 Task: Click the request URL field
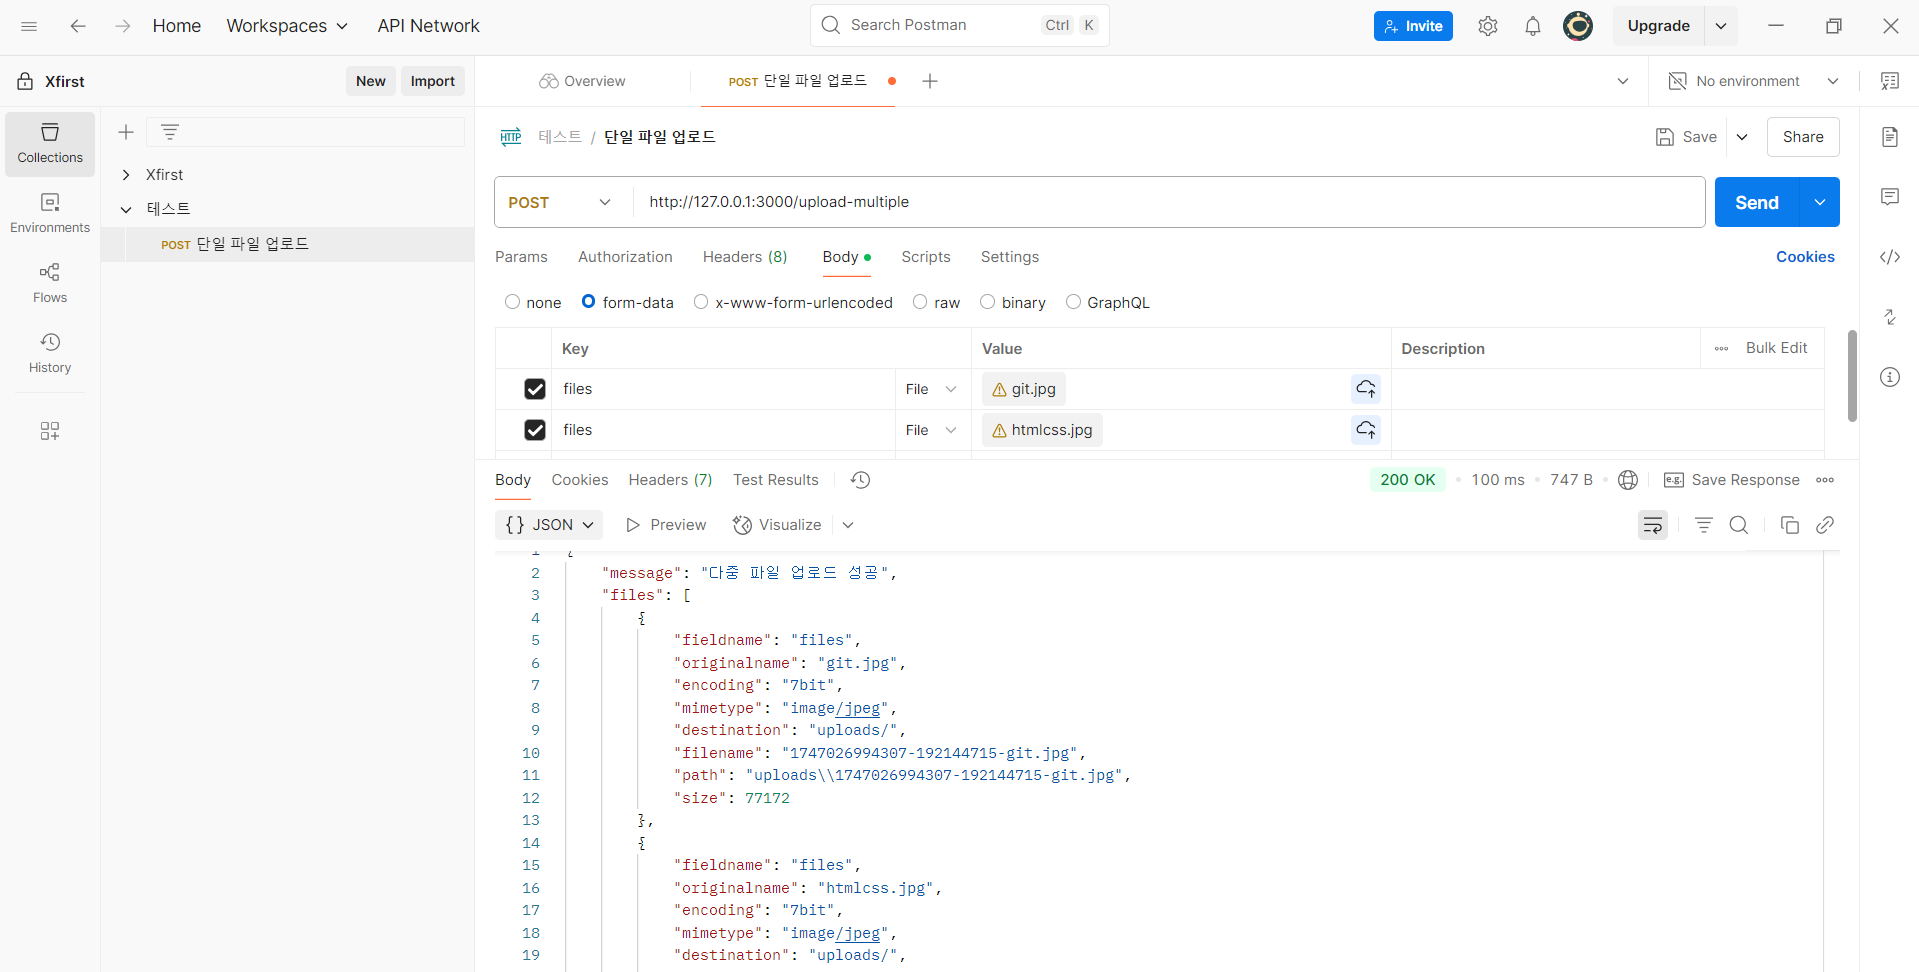1168,202
